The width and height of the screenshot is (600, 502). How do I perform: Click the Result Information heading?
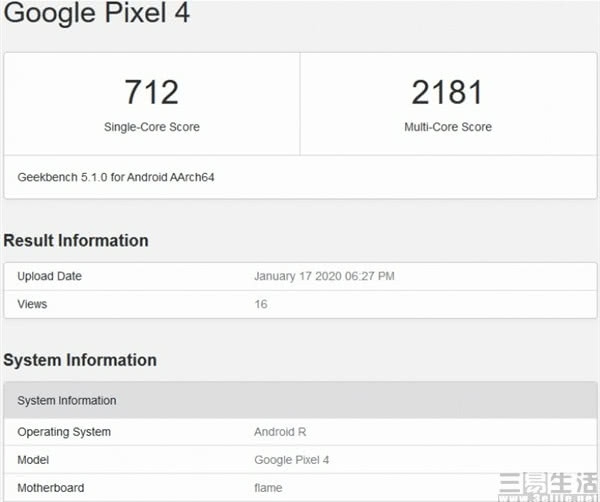click(x=76, y=240)
